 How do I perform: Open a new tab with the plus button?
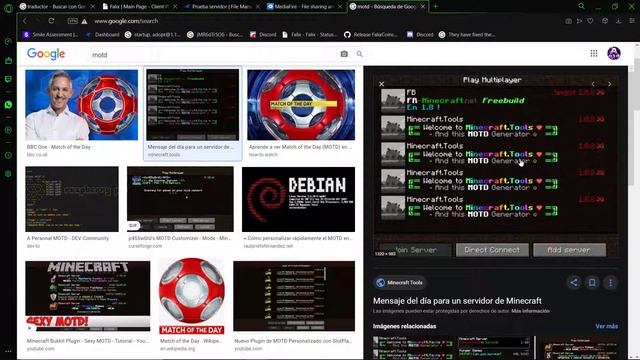435,7
